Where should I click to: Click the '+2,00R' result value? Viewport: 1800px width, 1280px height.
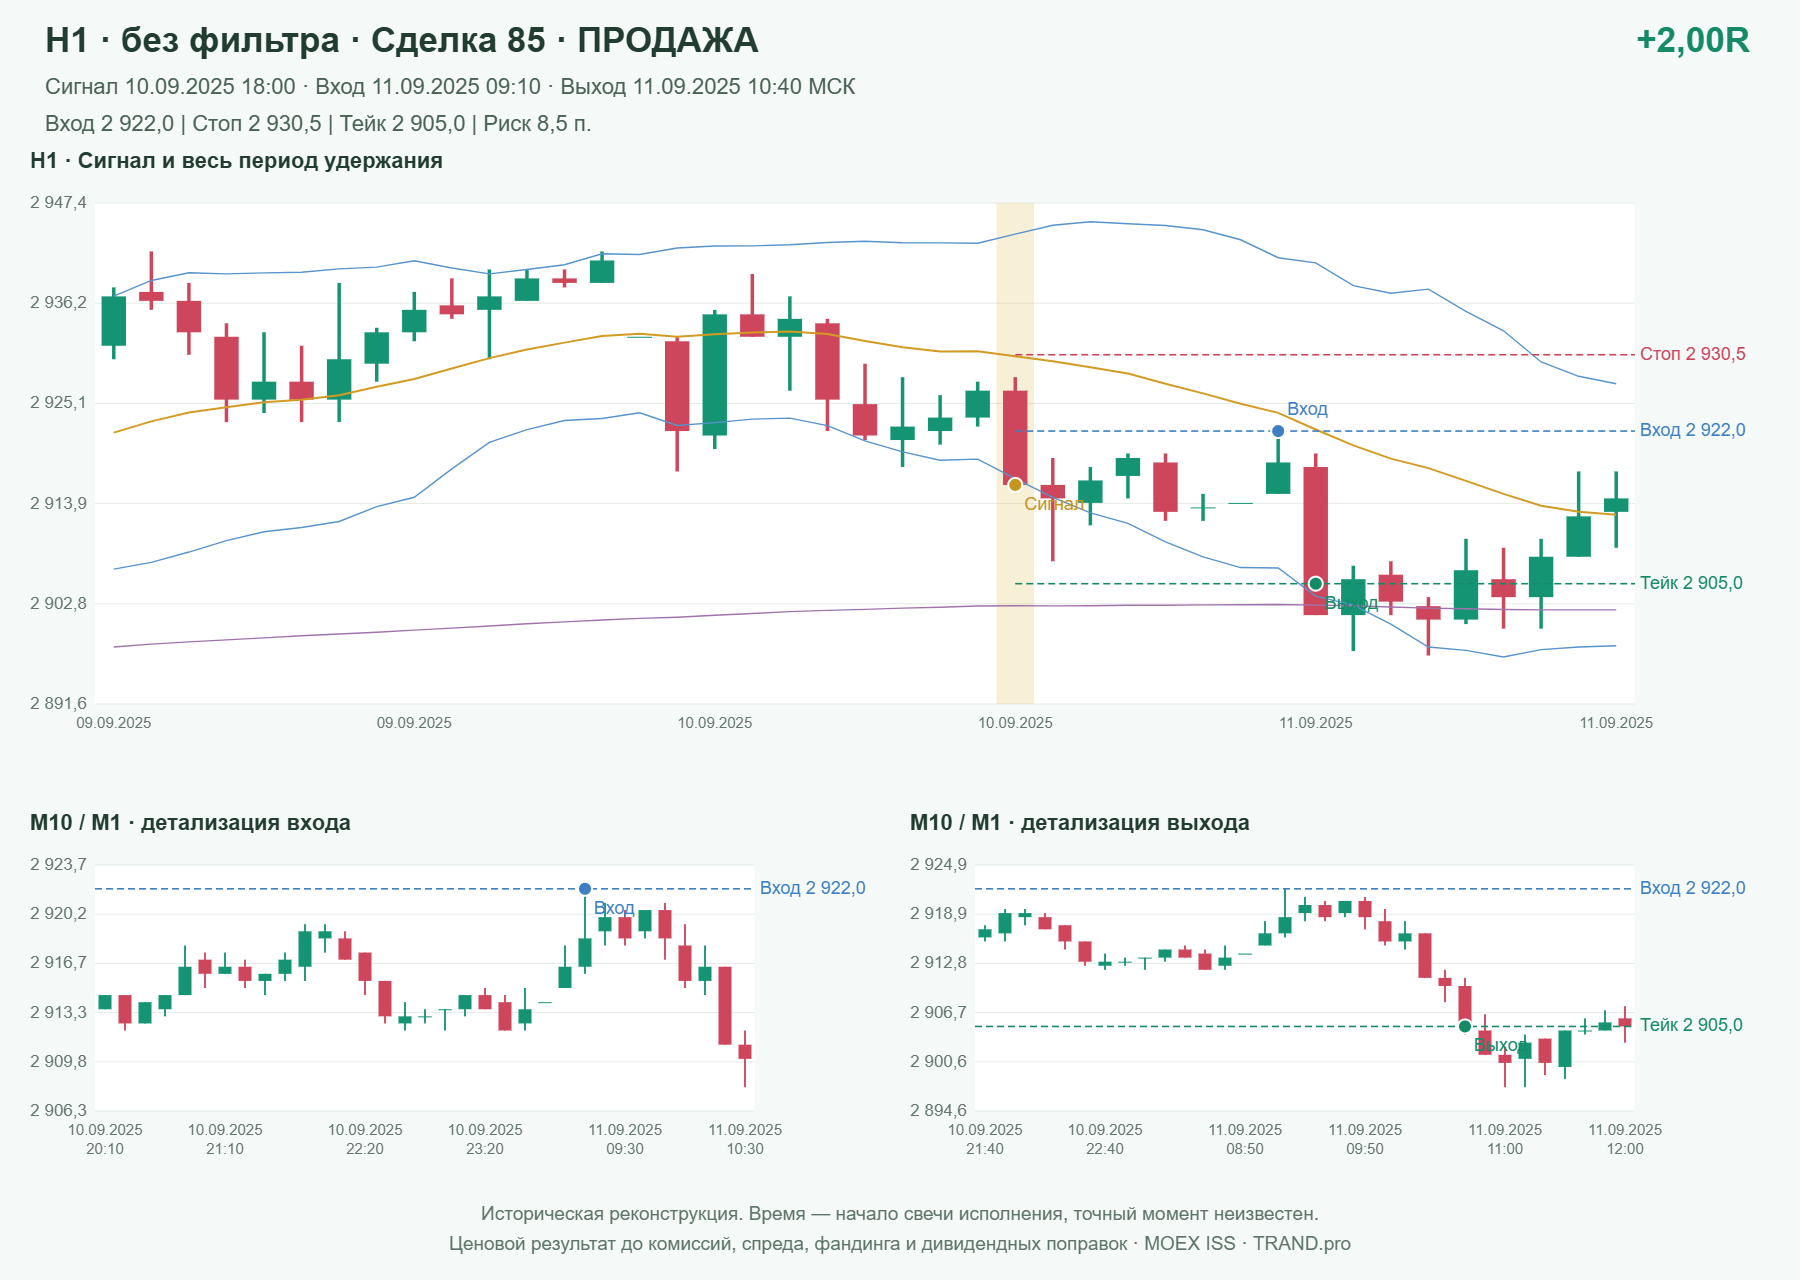(1692, 40)
